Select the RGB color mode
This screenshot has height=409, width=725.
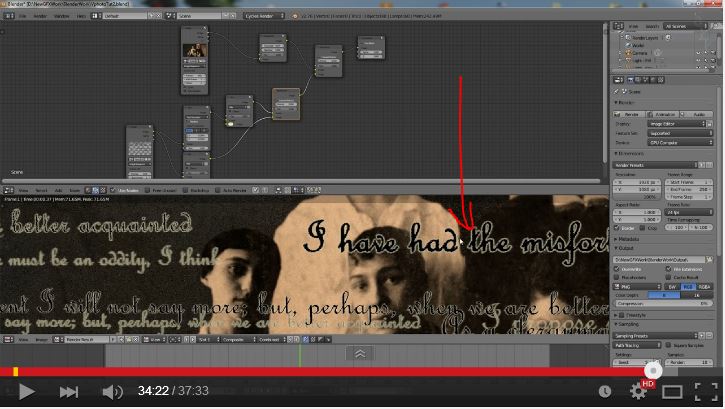[688, 287]
